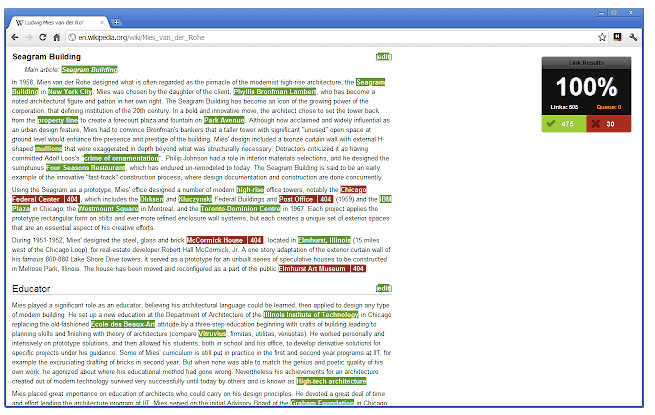Viewport: 655px width, 415px height.
Task: Follow the Toronto-Dominion Centre link
Action: point(241,209)
